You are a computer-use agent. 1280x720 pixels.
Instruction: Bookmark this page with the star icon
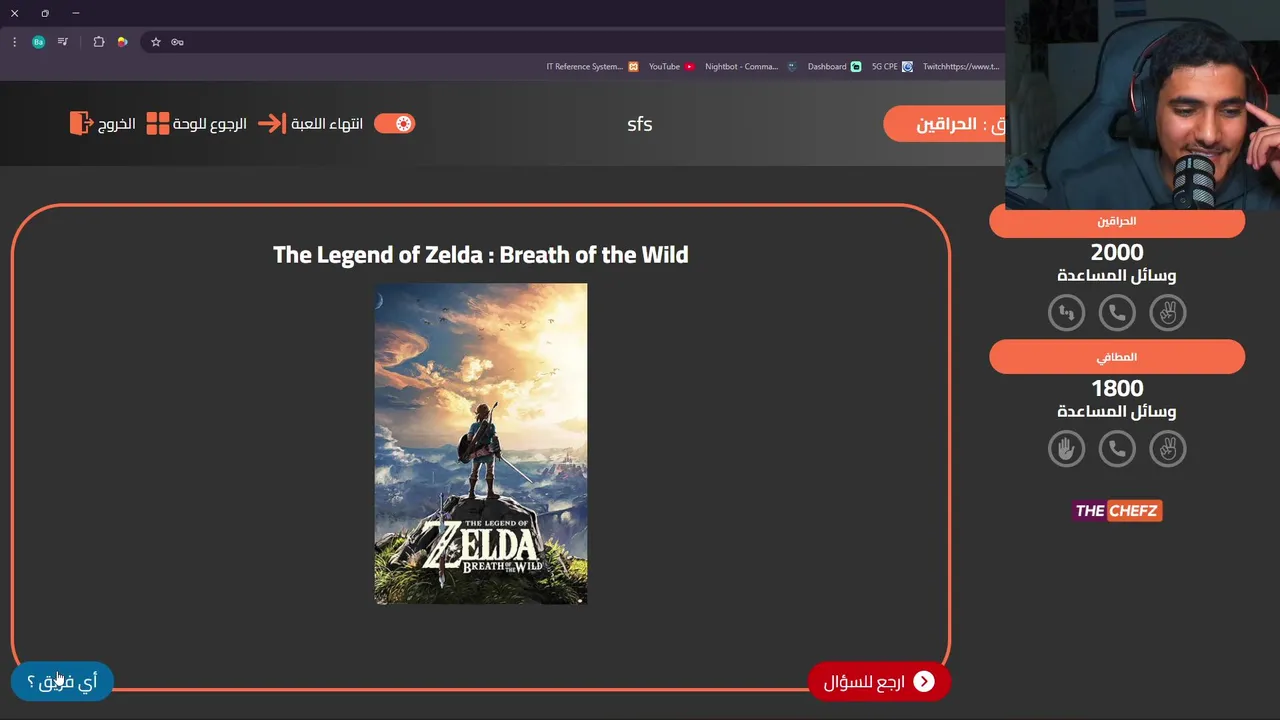click(156, 42)
